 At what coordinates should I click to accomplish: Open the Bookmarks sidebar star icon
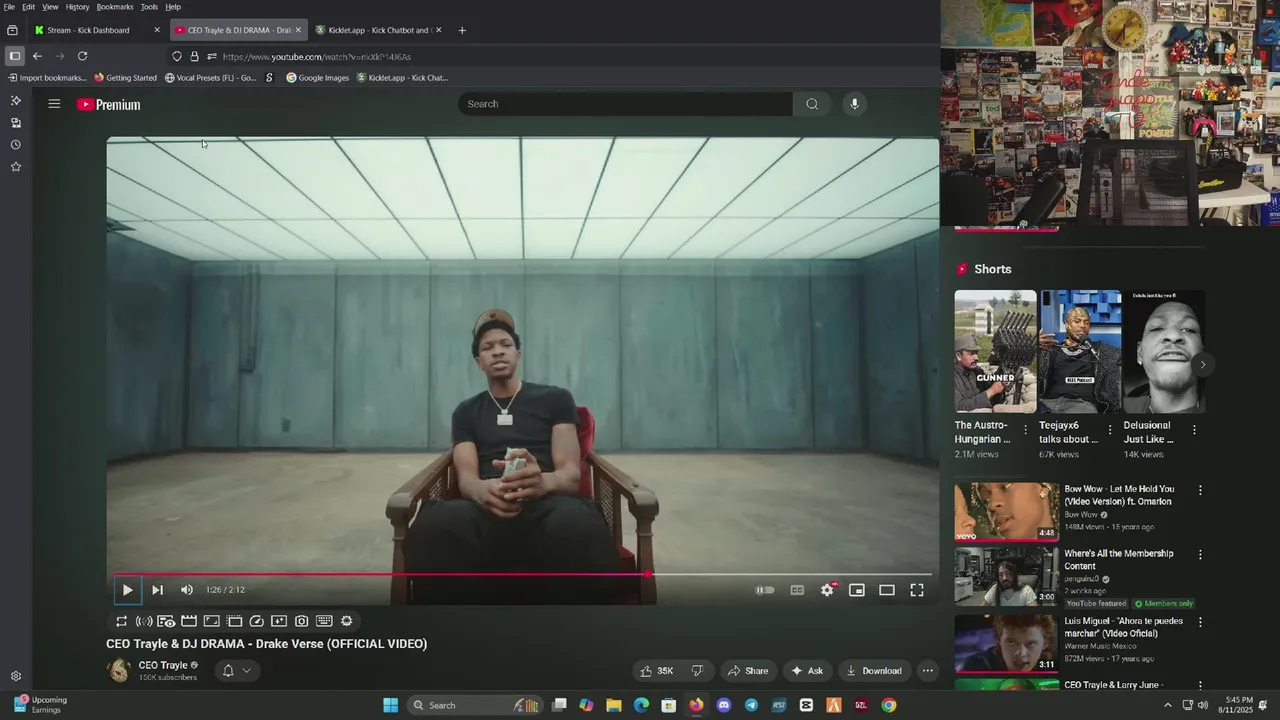click(16, 167)
